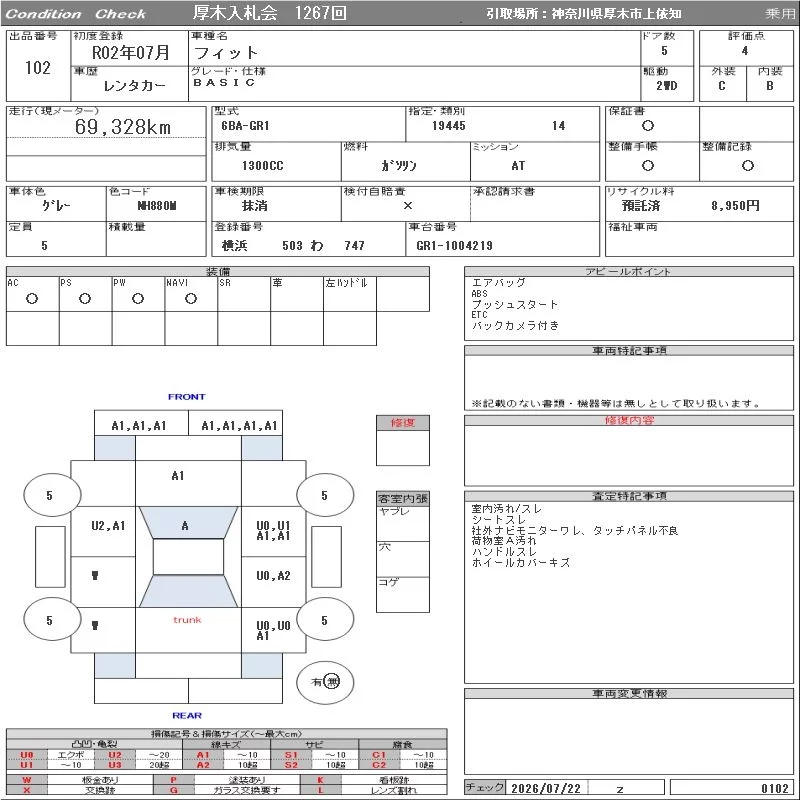This screenshot has height=800, width=800.
Task: Click inspection expiry value 抹消
Action: coord(255,206)
